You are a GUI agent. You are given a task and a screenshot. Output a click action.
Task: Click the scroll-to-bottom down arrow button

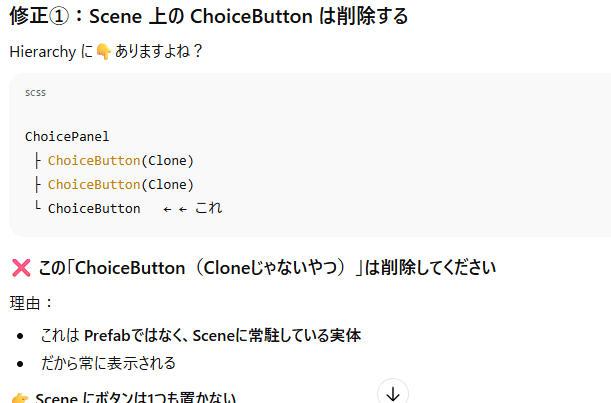pos(393,393)
